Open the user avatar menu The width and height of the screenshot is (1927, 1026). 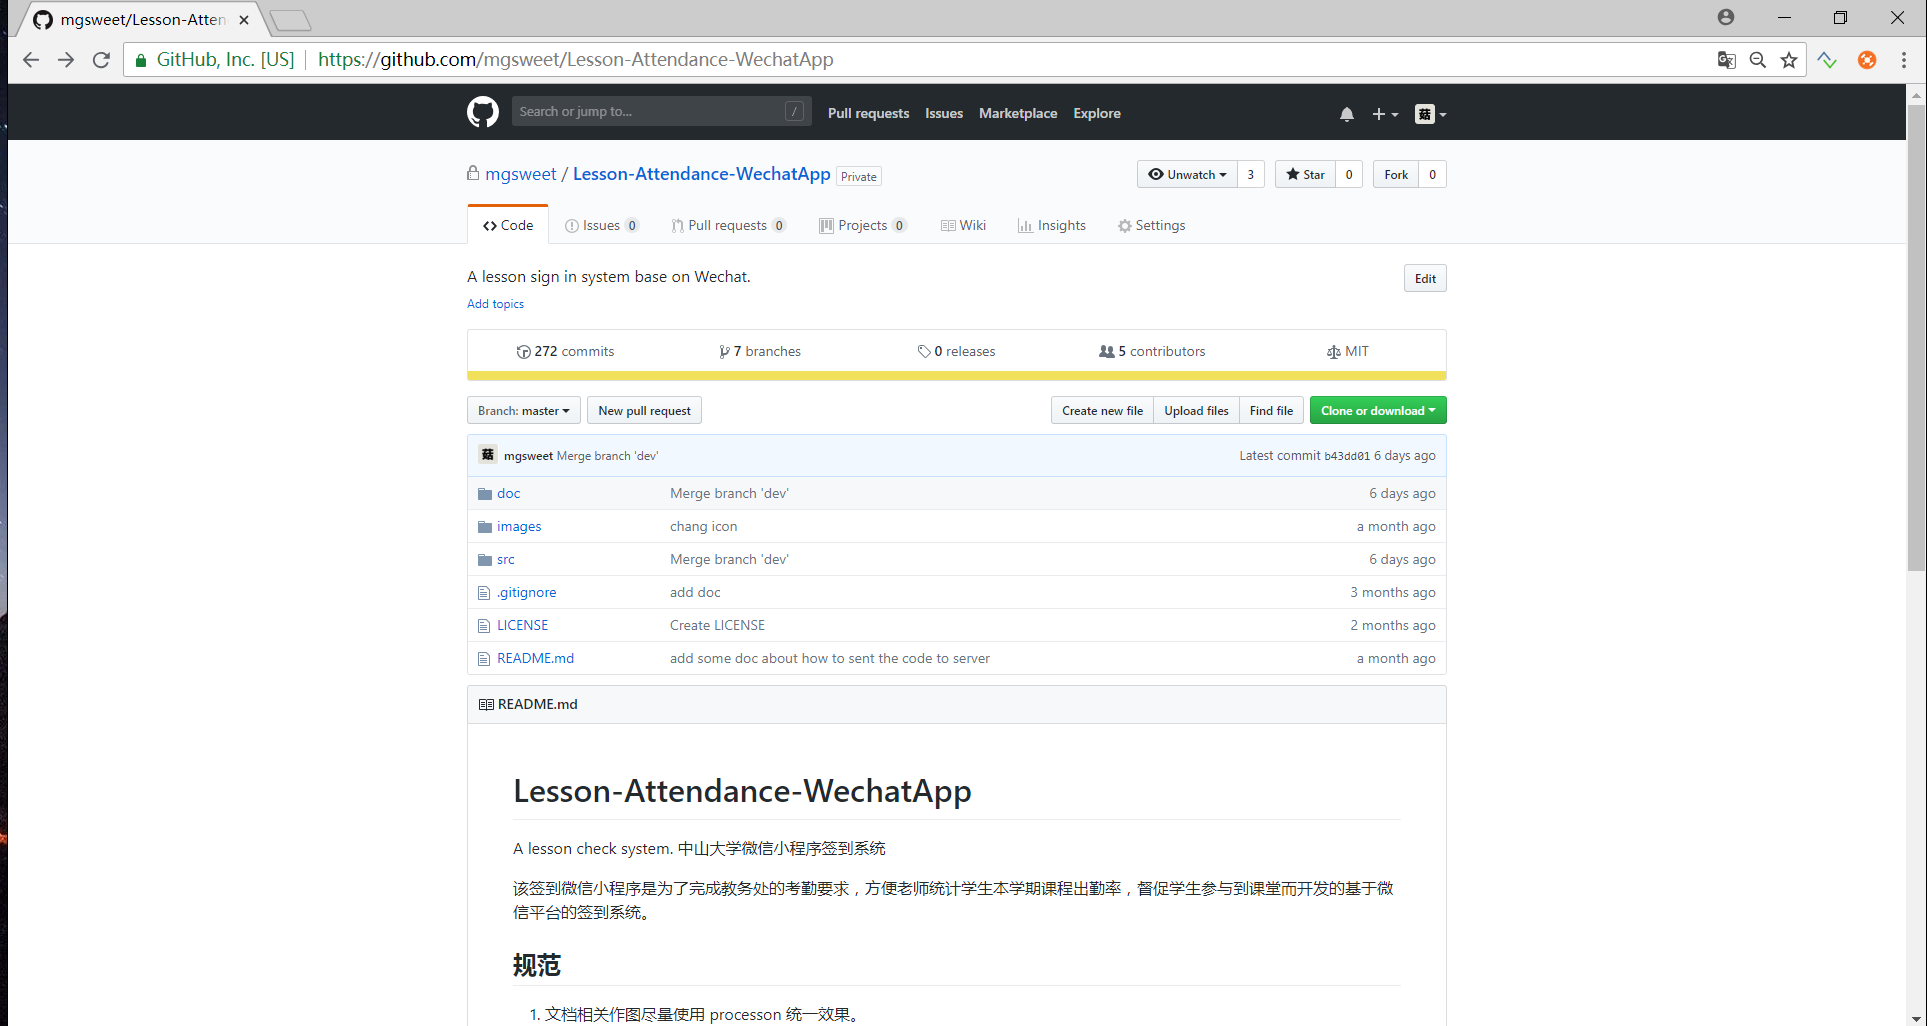pos(1430,114)
